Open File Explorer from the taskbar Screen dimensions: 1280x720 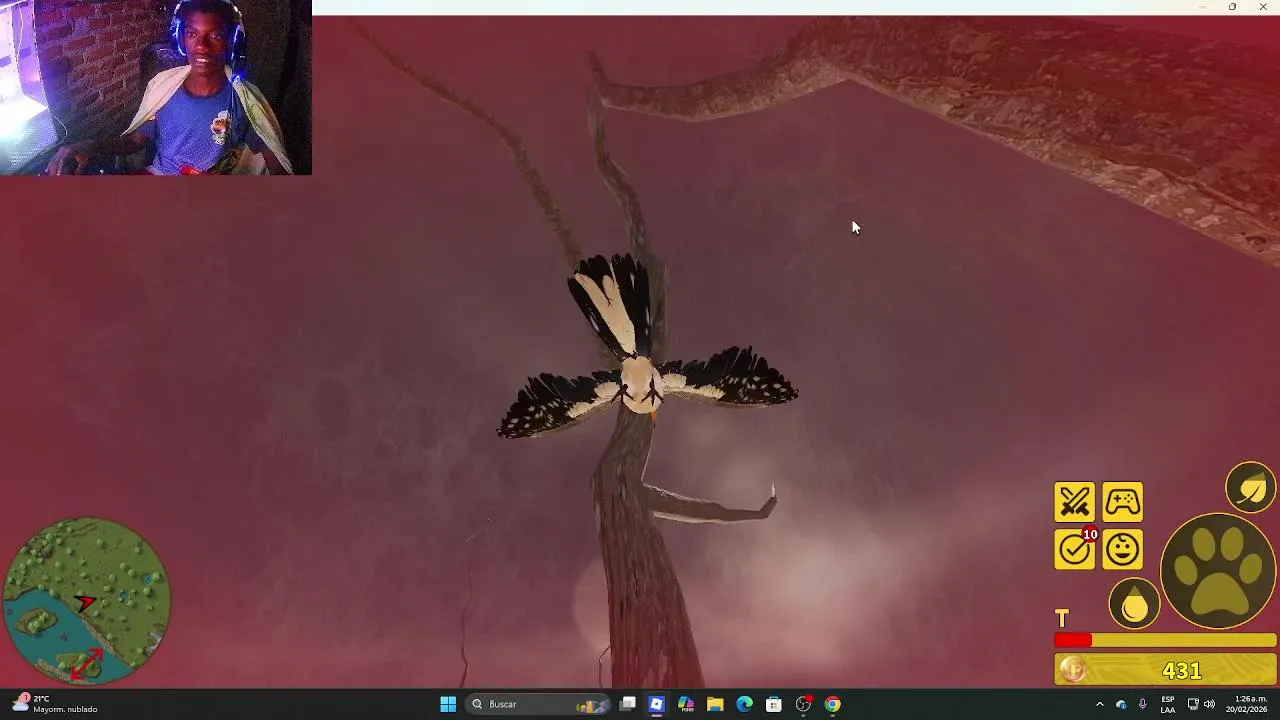tap(715, 704)
